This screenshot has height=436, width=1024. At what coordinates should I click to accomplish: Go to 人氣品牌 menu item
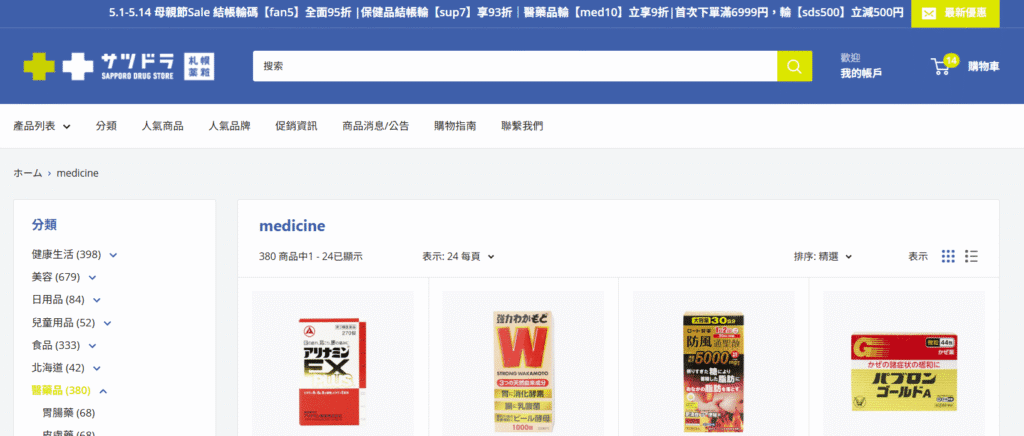[229, 126]
